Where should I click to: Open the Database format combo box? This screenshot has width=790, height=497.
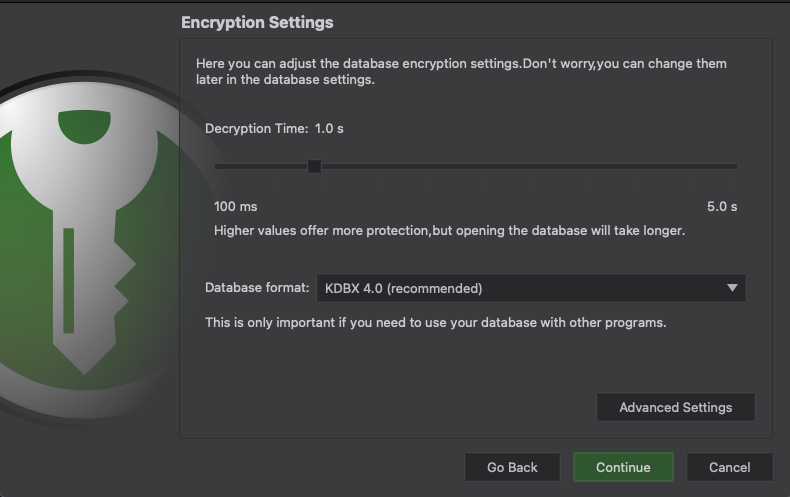pos(530,288)
